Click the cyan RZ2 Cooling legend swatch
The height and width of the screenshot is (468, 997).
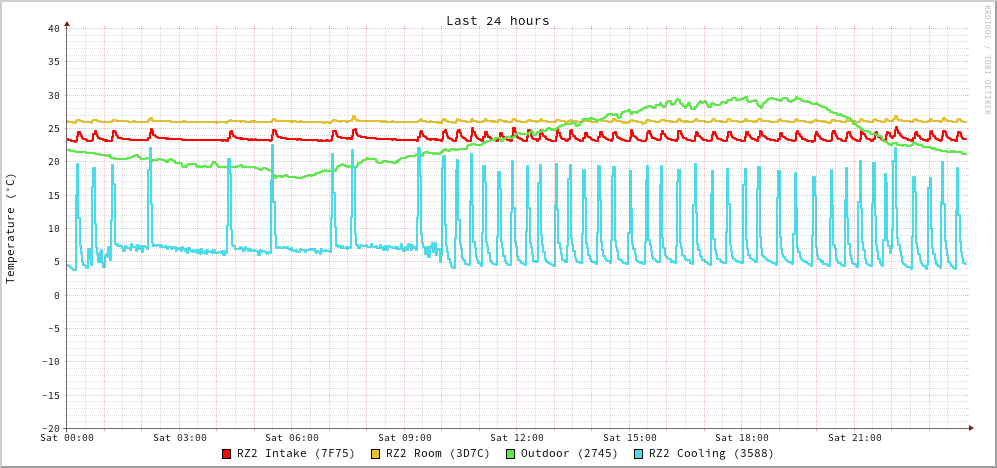[639, 454]
